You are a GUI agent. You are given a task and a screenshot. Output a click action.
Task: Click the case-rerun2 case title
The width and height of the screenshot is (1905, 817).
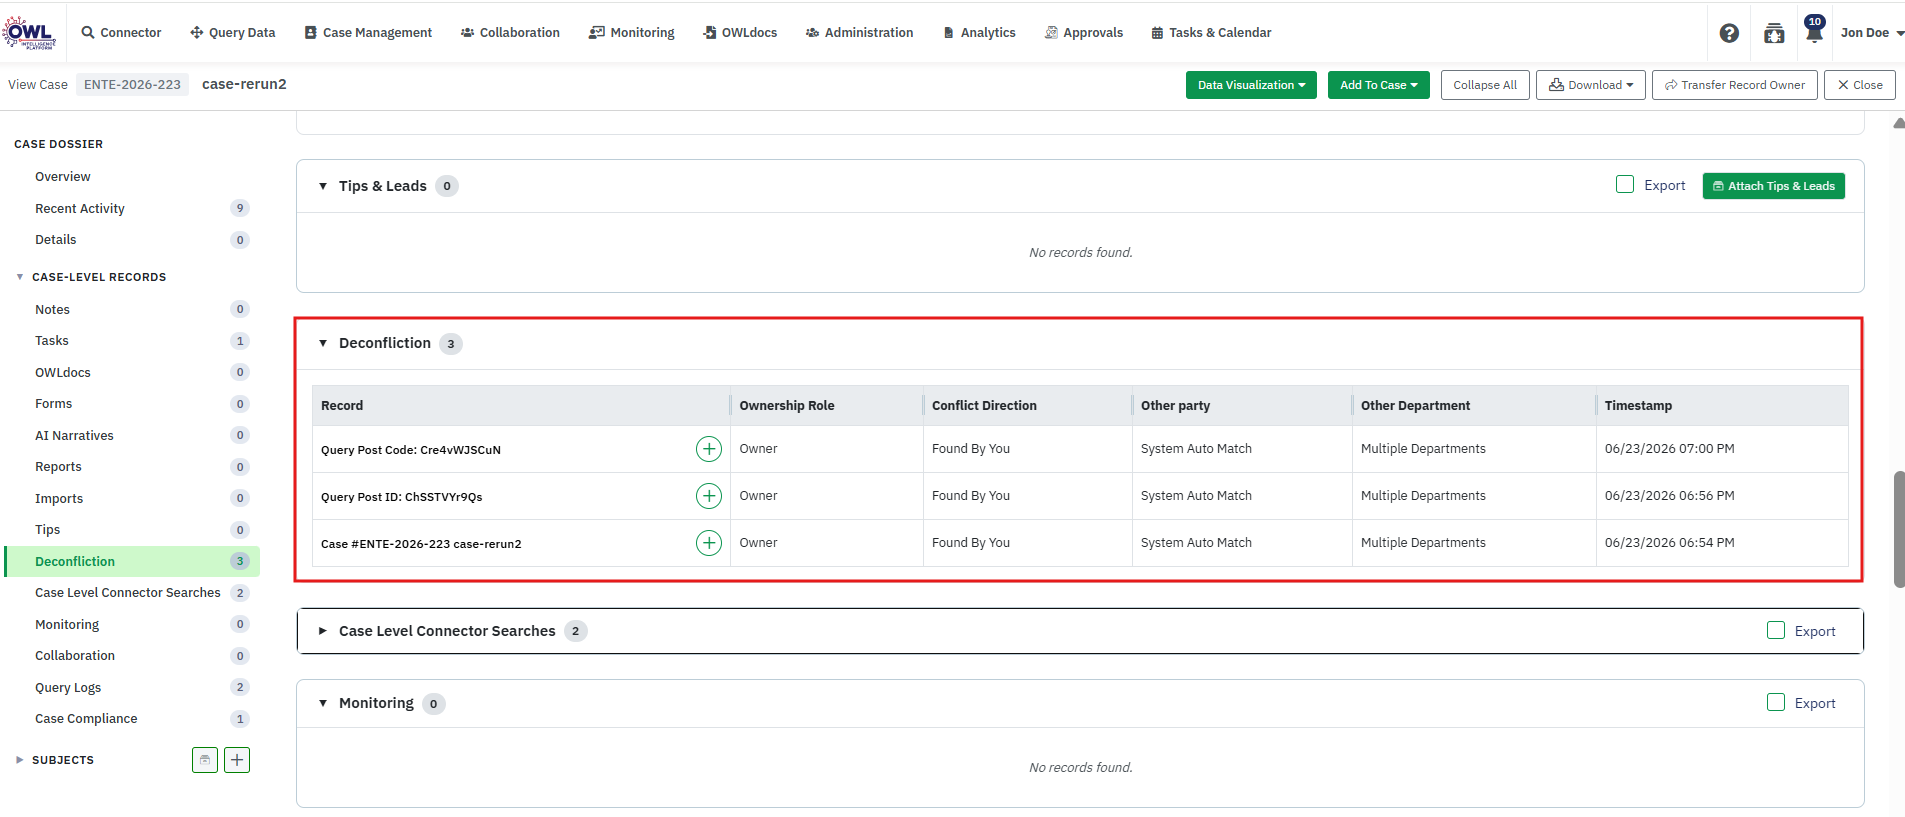pyautogui.click(x=244, y=85)
